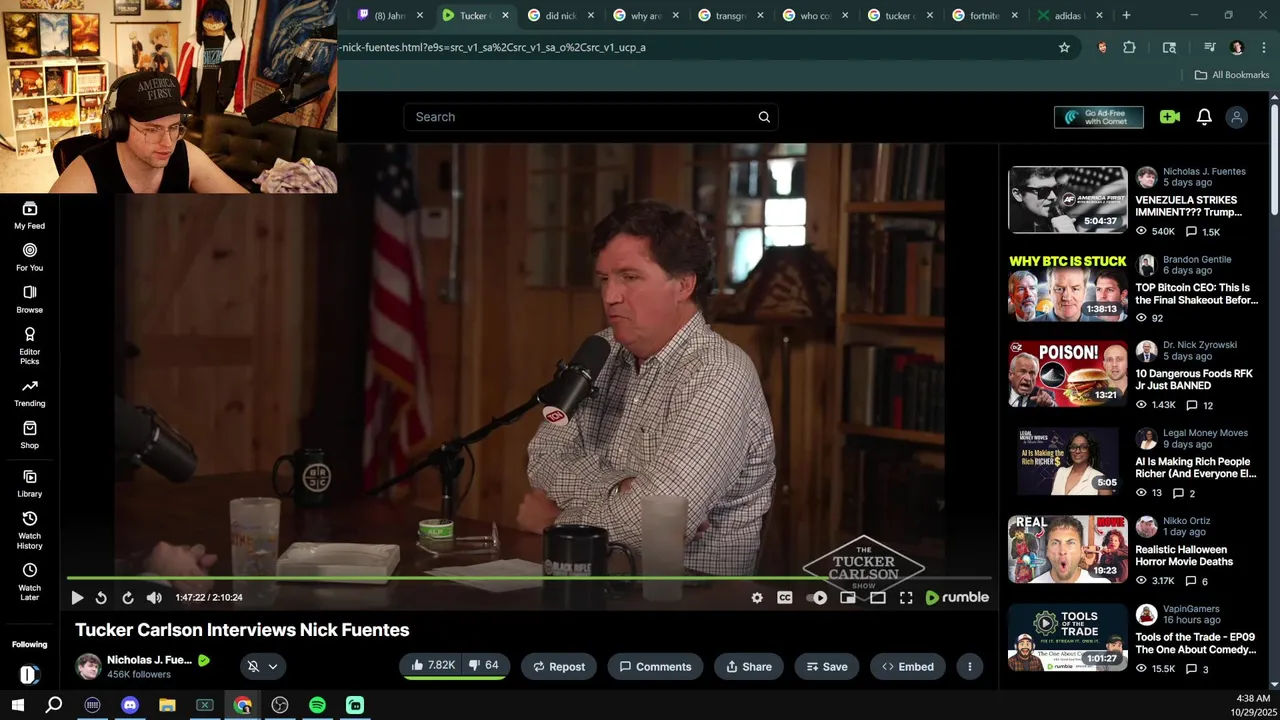
Task: Open the All Bookmarks folder
Action: 1232,75
